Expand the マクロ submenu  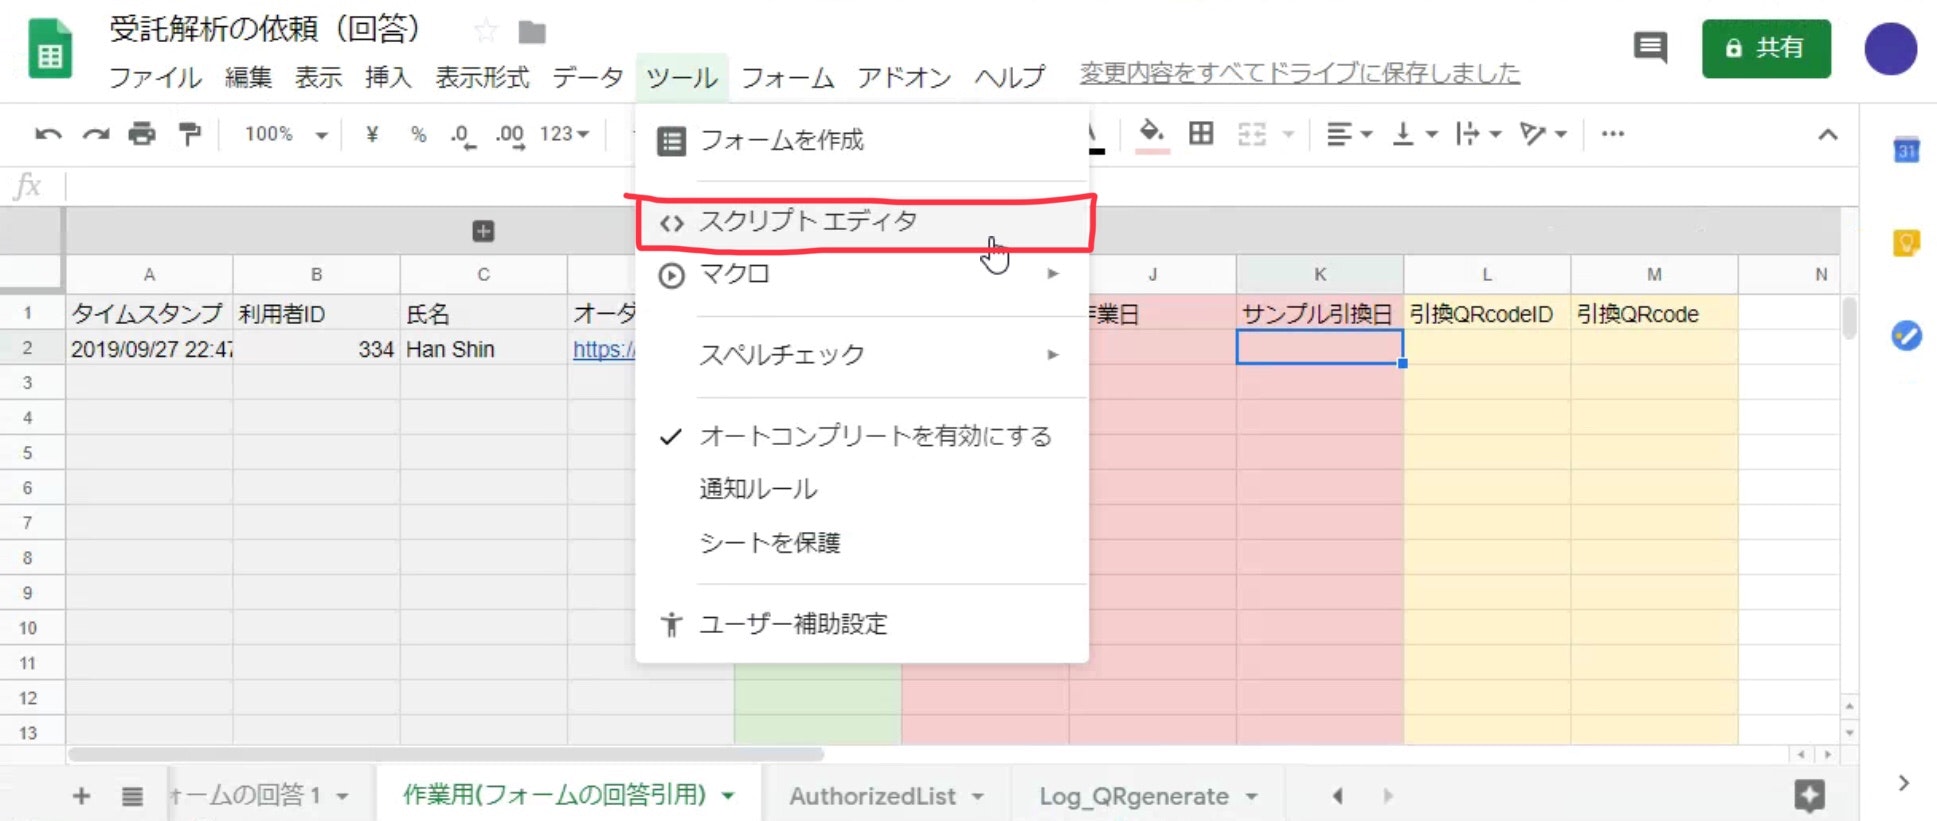[861, 274]
